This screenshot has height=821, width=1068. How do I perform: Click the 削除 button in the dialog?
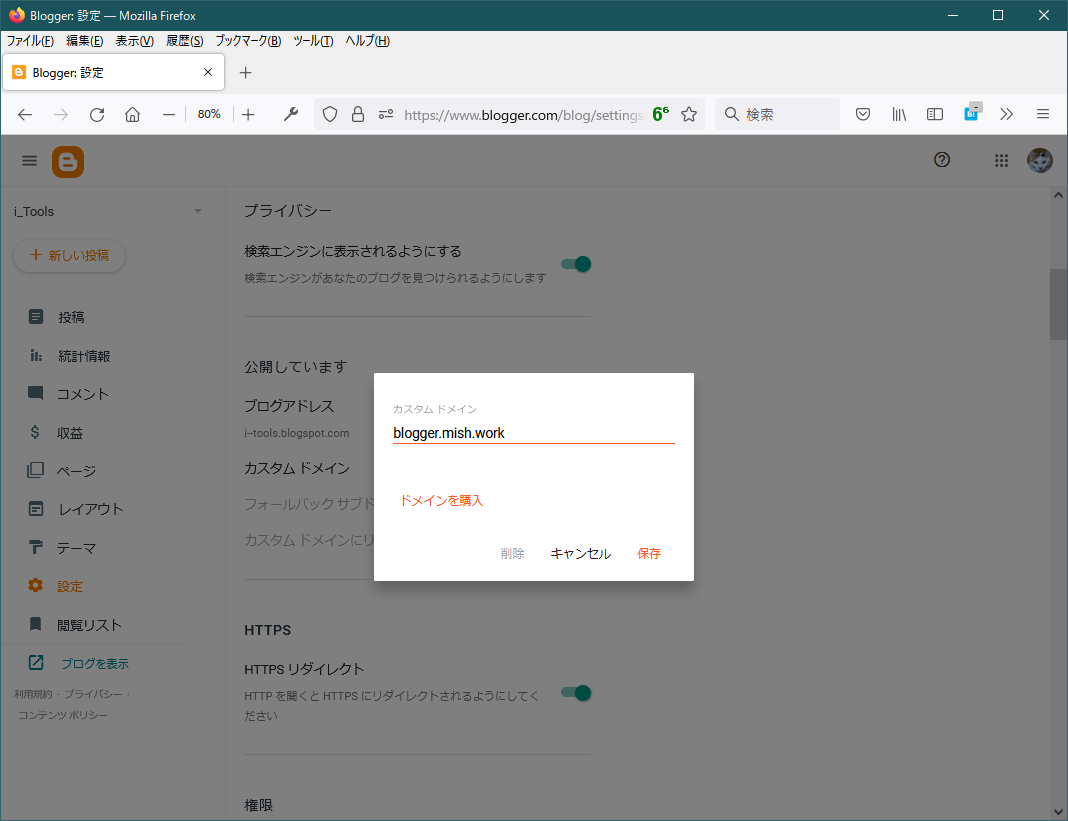coord(513,554)
